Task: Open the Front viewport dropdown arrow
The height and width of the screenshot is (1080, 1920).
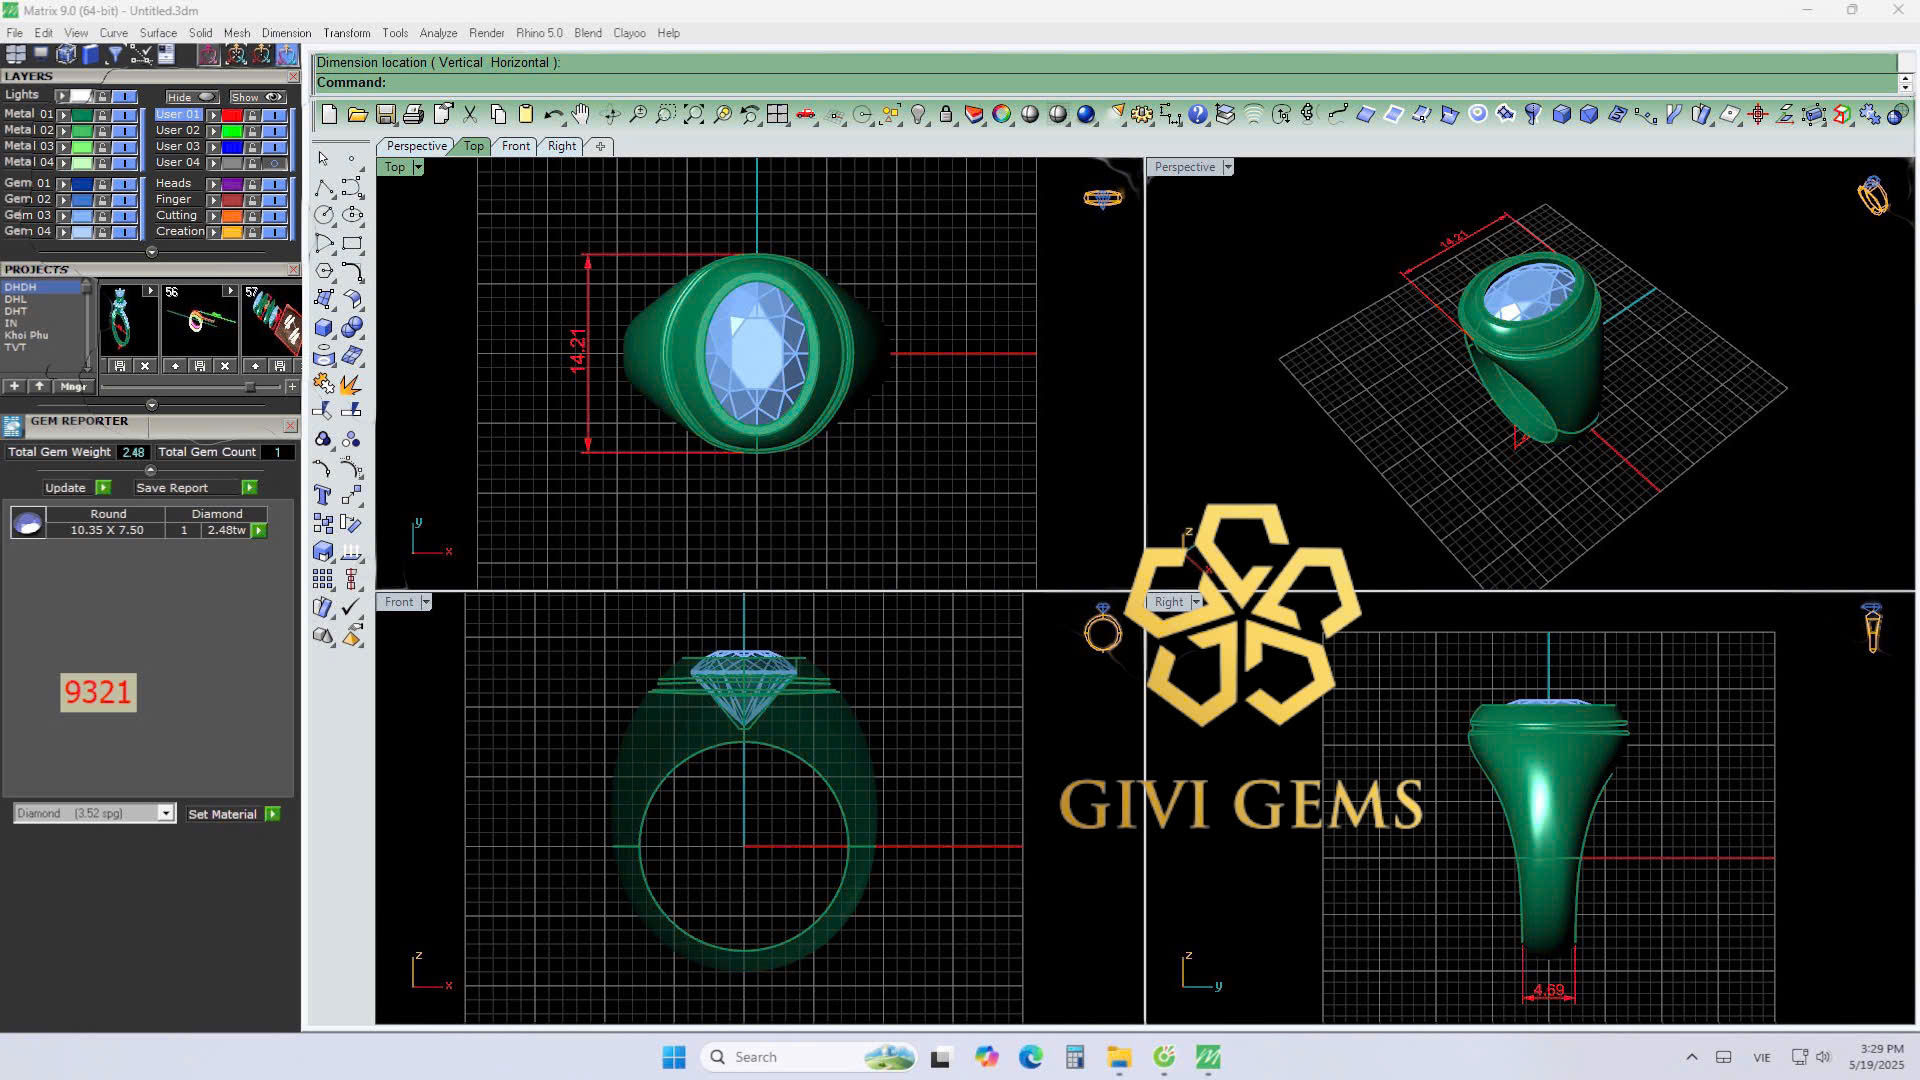Action: click(426, 602)
